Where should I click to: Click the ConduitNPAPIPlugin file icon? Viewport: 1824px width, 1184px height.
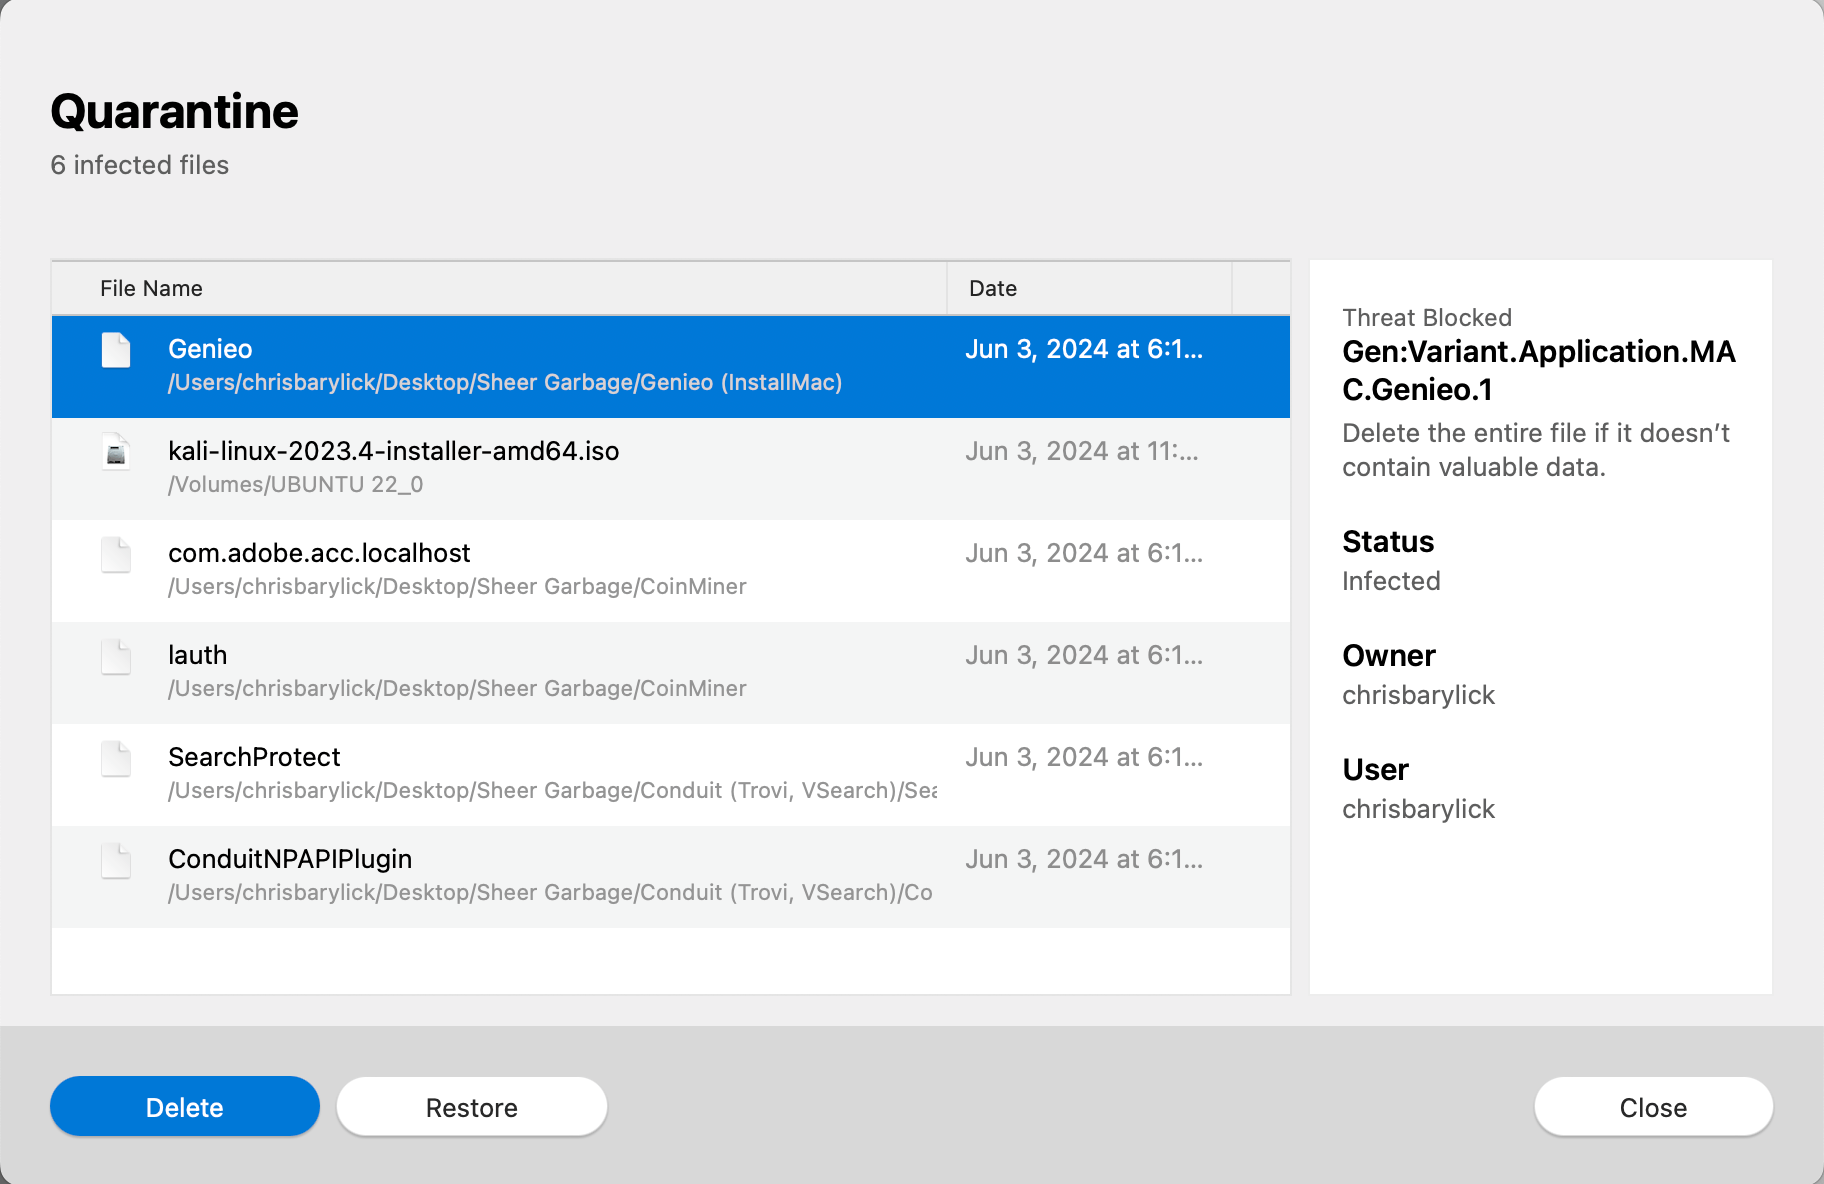click(115, 861)
